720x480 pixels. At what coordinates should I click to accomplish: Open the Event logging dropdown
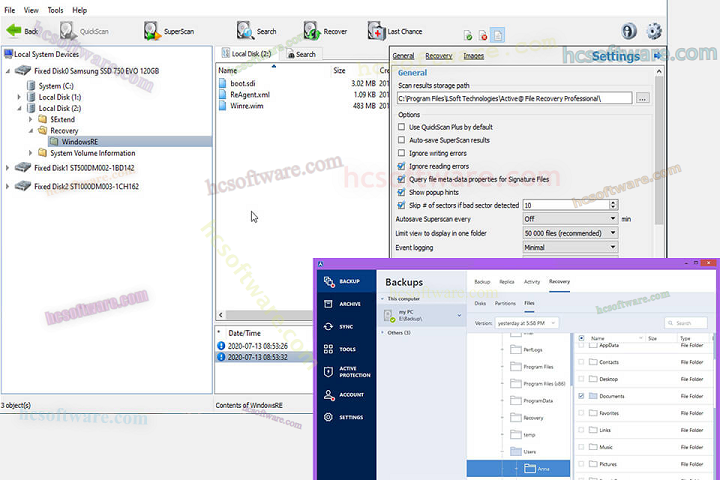point(569,247)
